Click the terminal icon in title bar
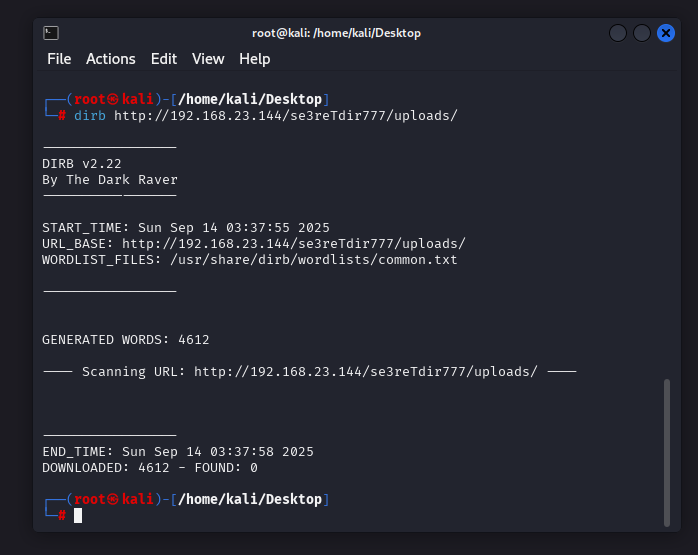 (x=51, y=33)
